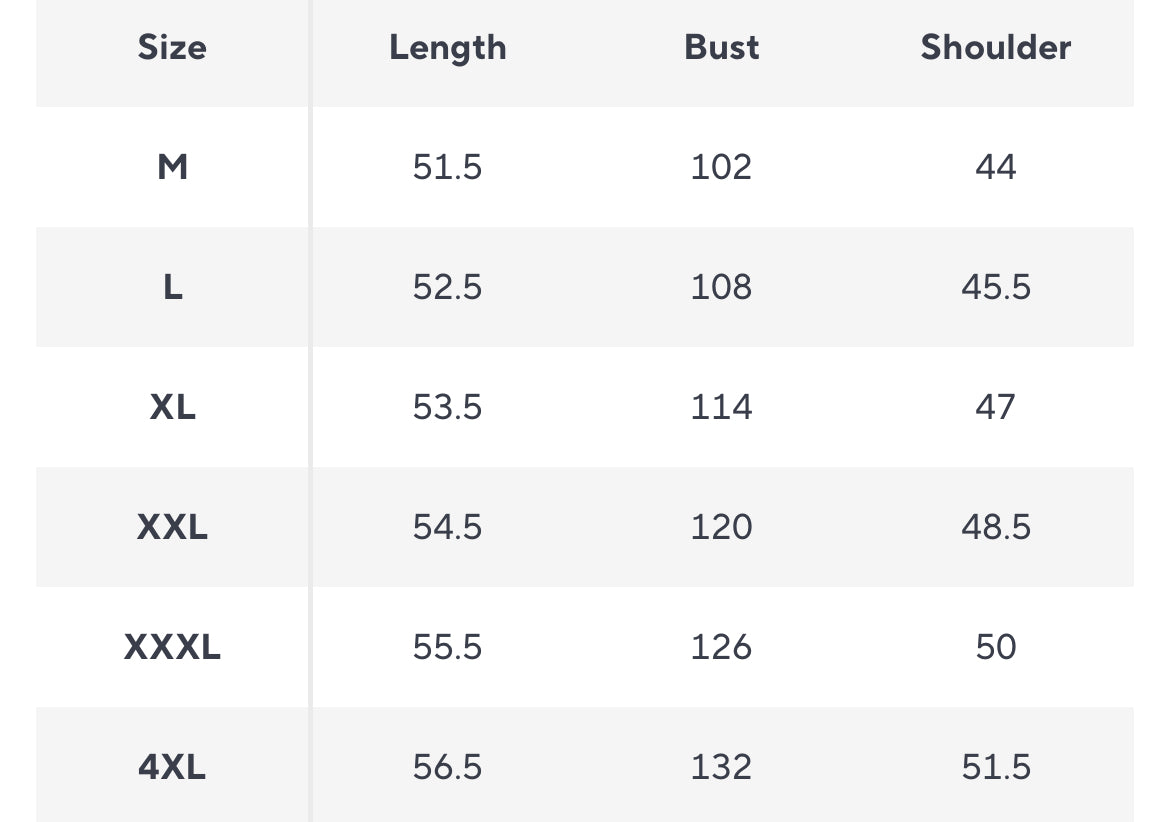Image resolution: width=1170 pixels, height=822 pixels.
Task: Select the L size row label
Action: pyautogui.click(x=172, y=287)
